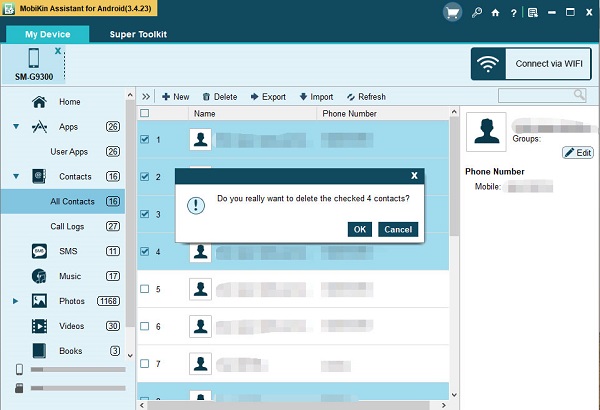This screenshot has width=600, height=410.
Task: Click the shopping cart icon in title bar
Action: (453, 13)
